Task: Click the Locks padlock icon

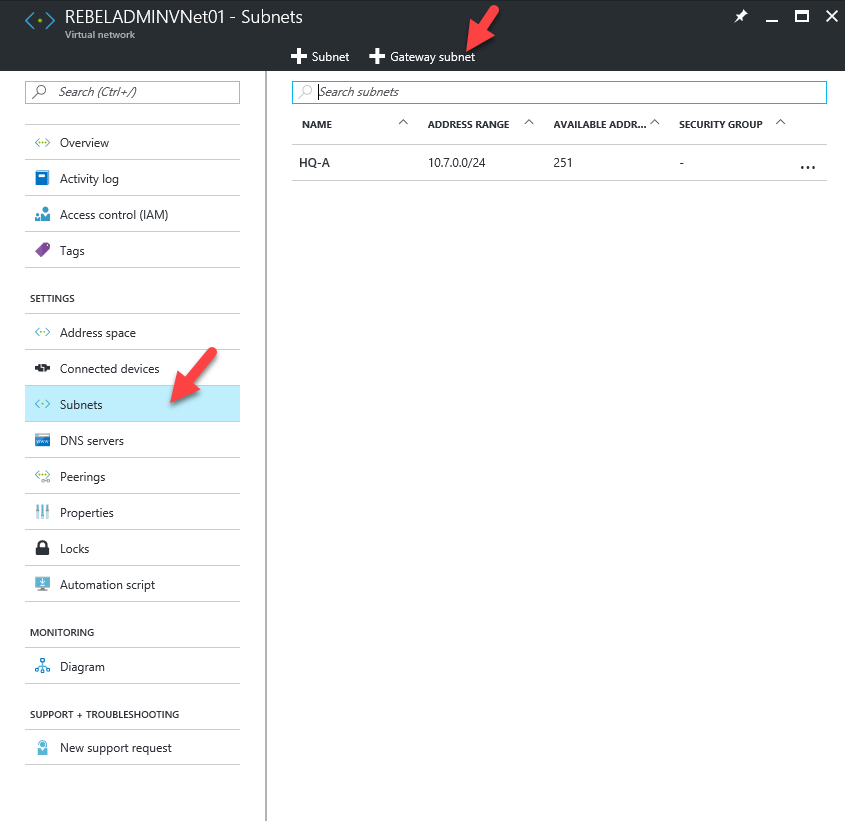Action: [43, 548]
